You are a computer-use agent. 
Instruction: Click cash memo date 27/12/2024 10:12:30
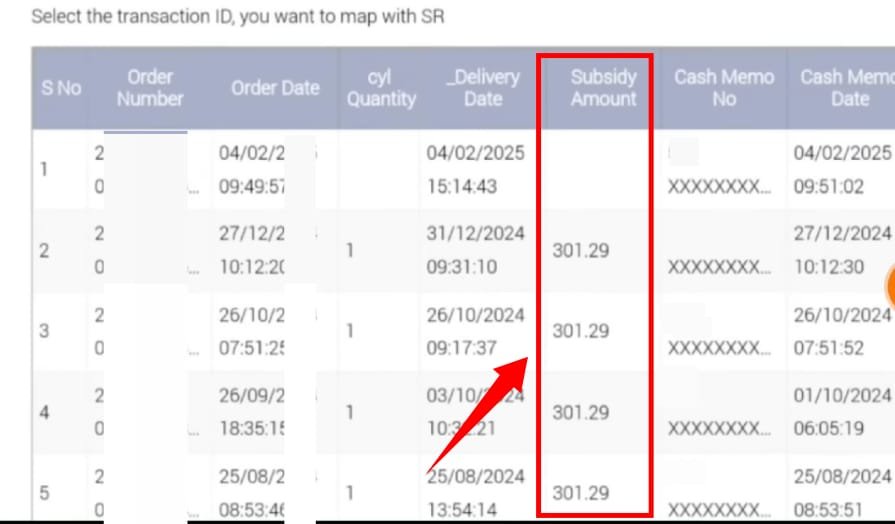[841, 250]
